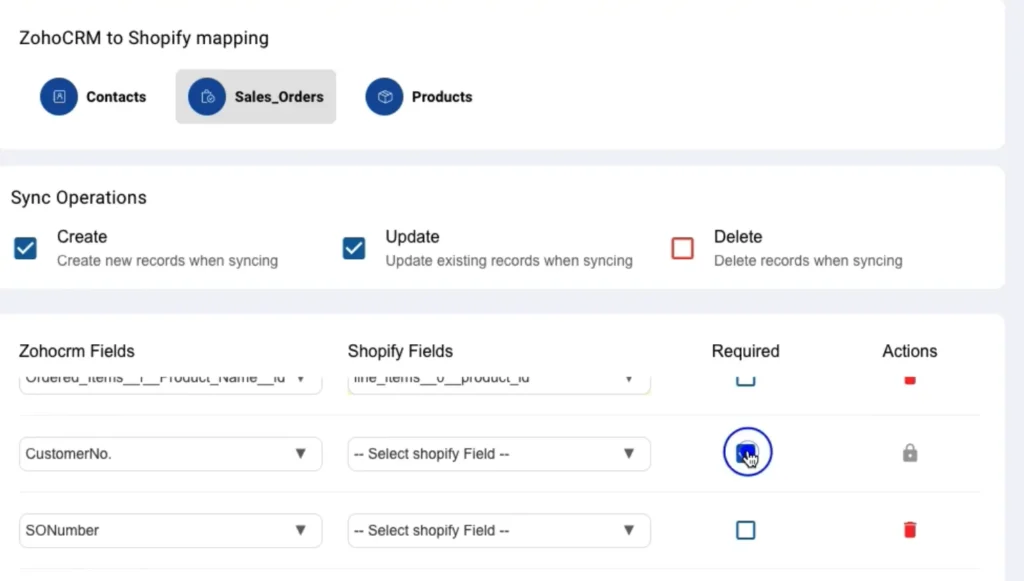Disable the Create sync operation

(x=25, y=247)
